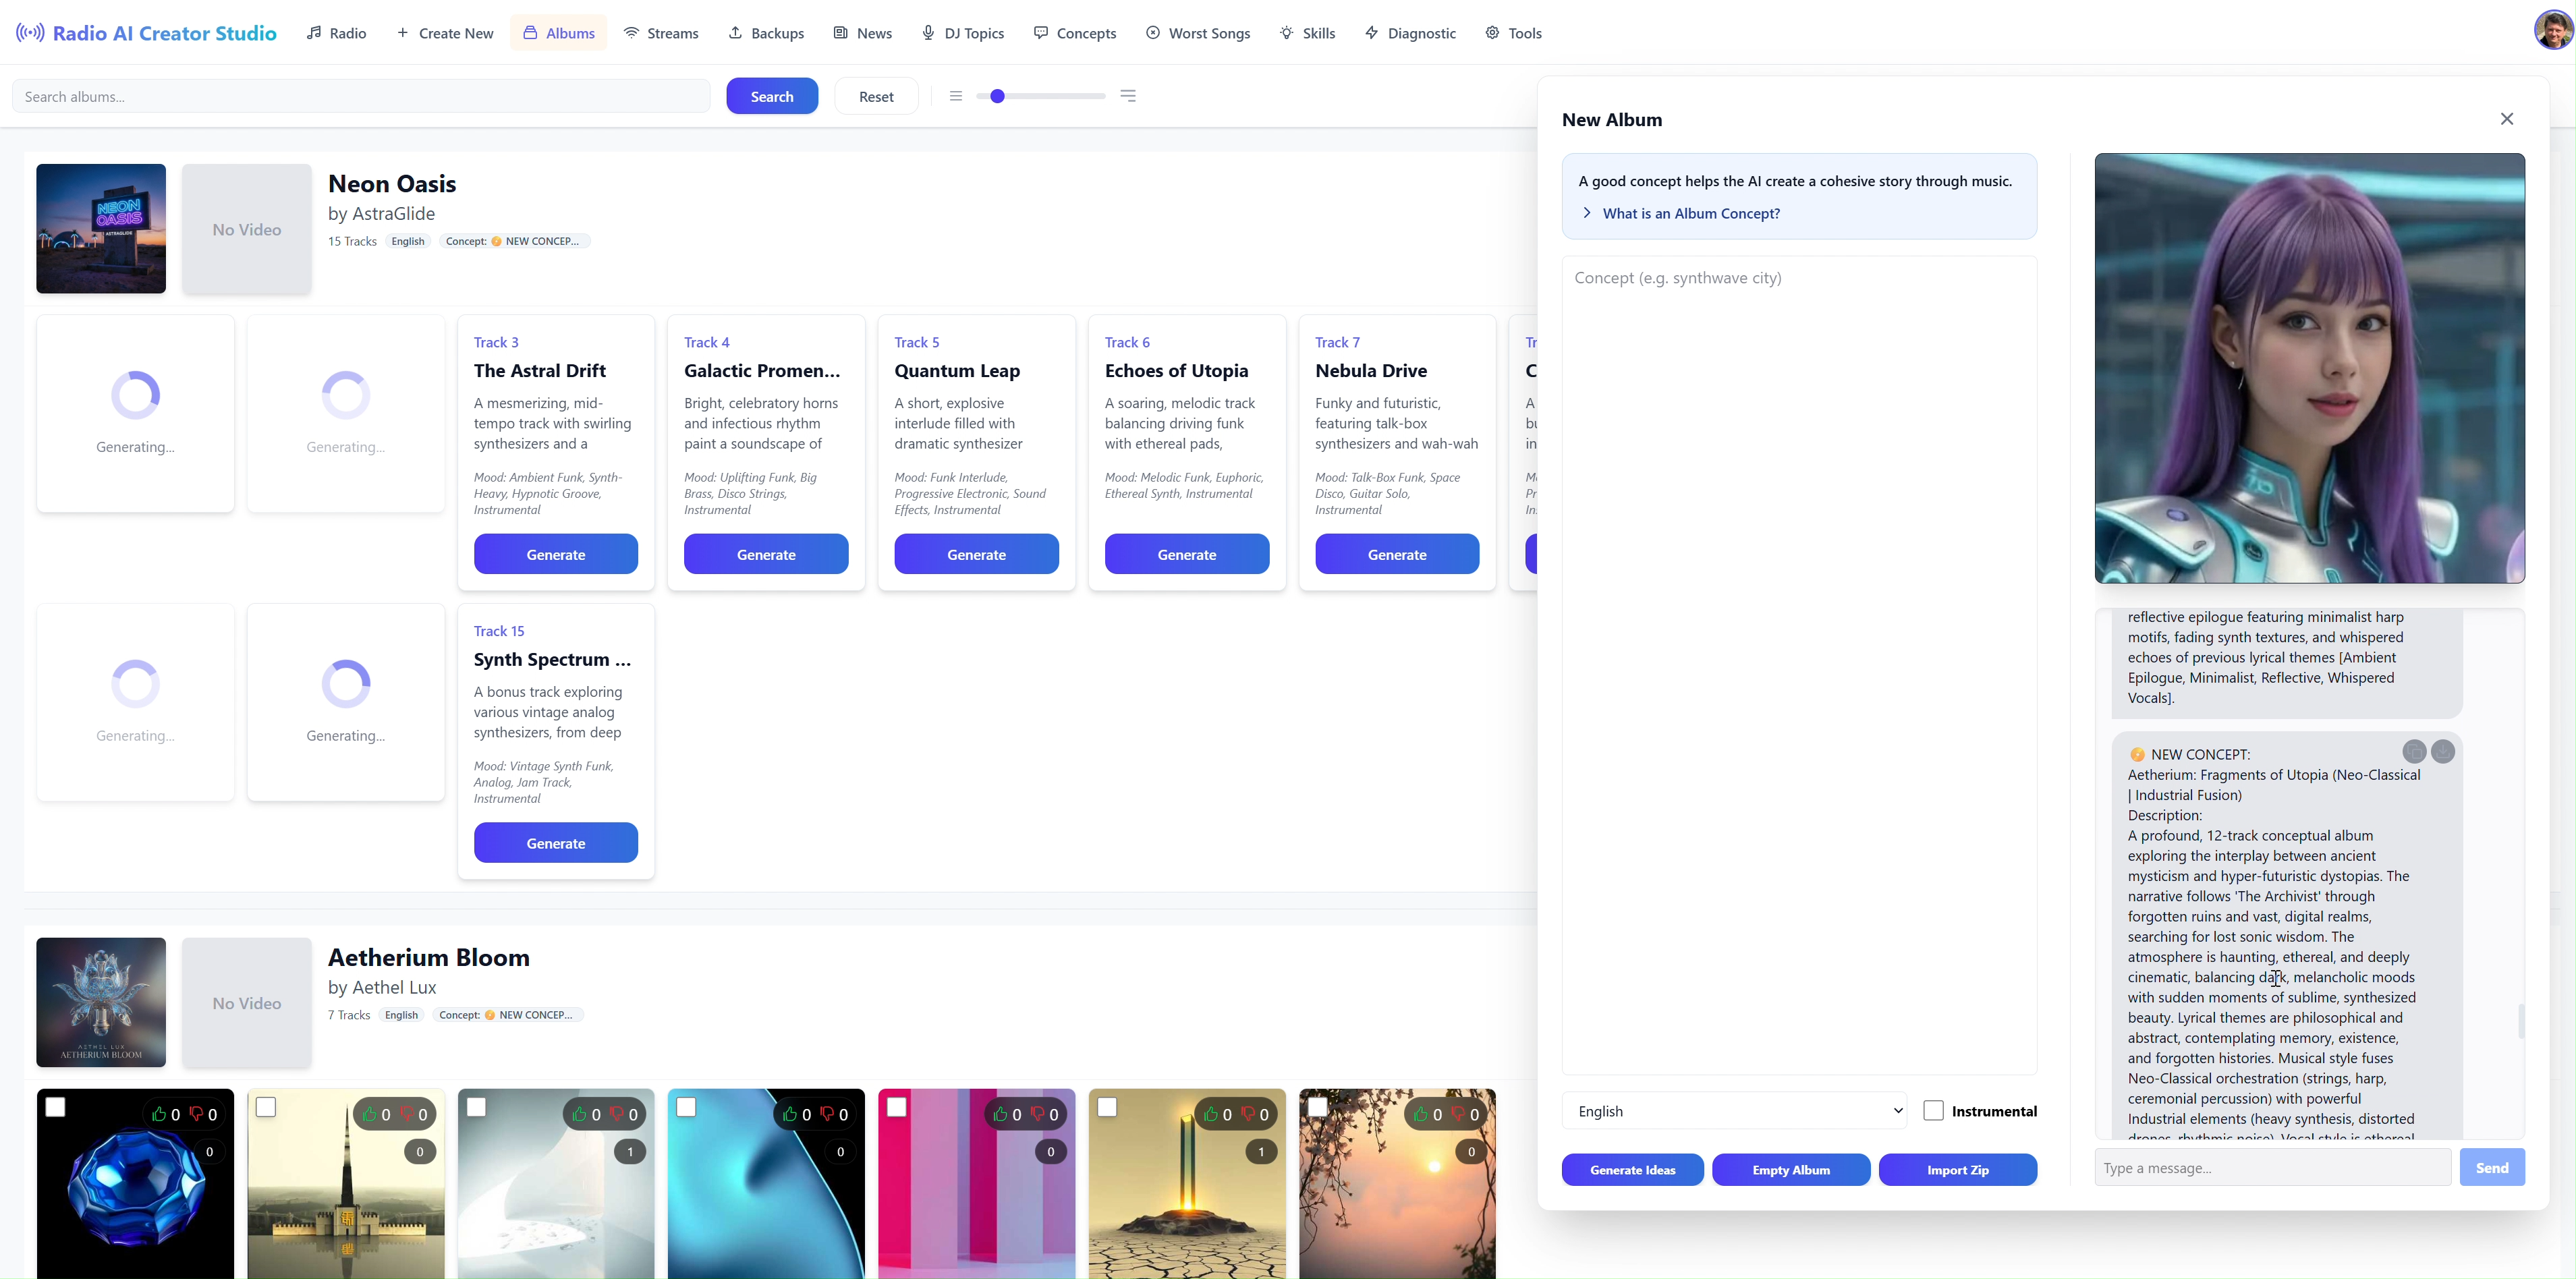Click the Radio AI Creator Studio logo
The width and height of the screenshot is (2576, 1279).
point(146,33)
